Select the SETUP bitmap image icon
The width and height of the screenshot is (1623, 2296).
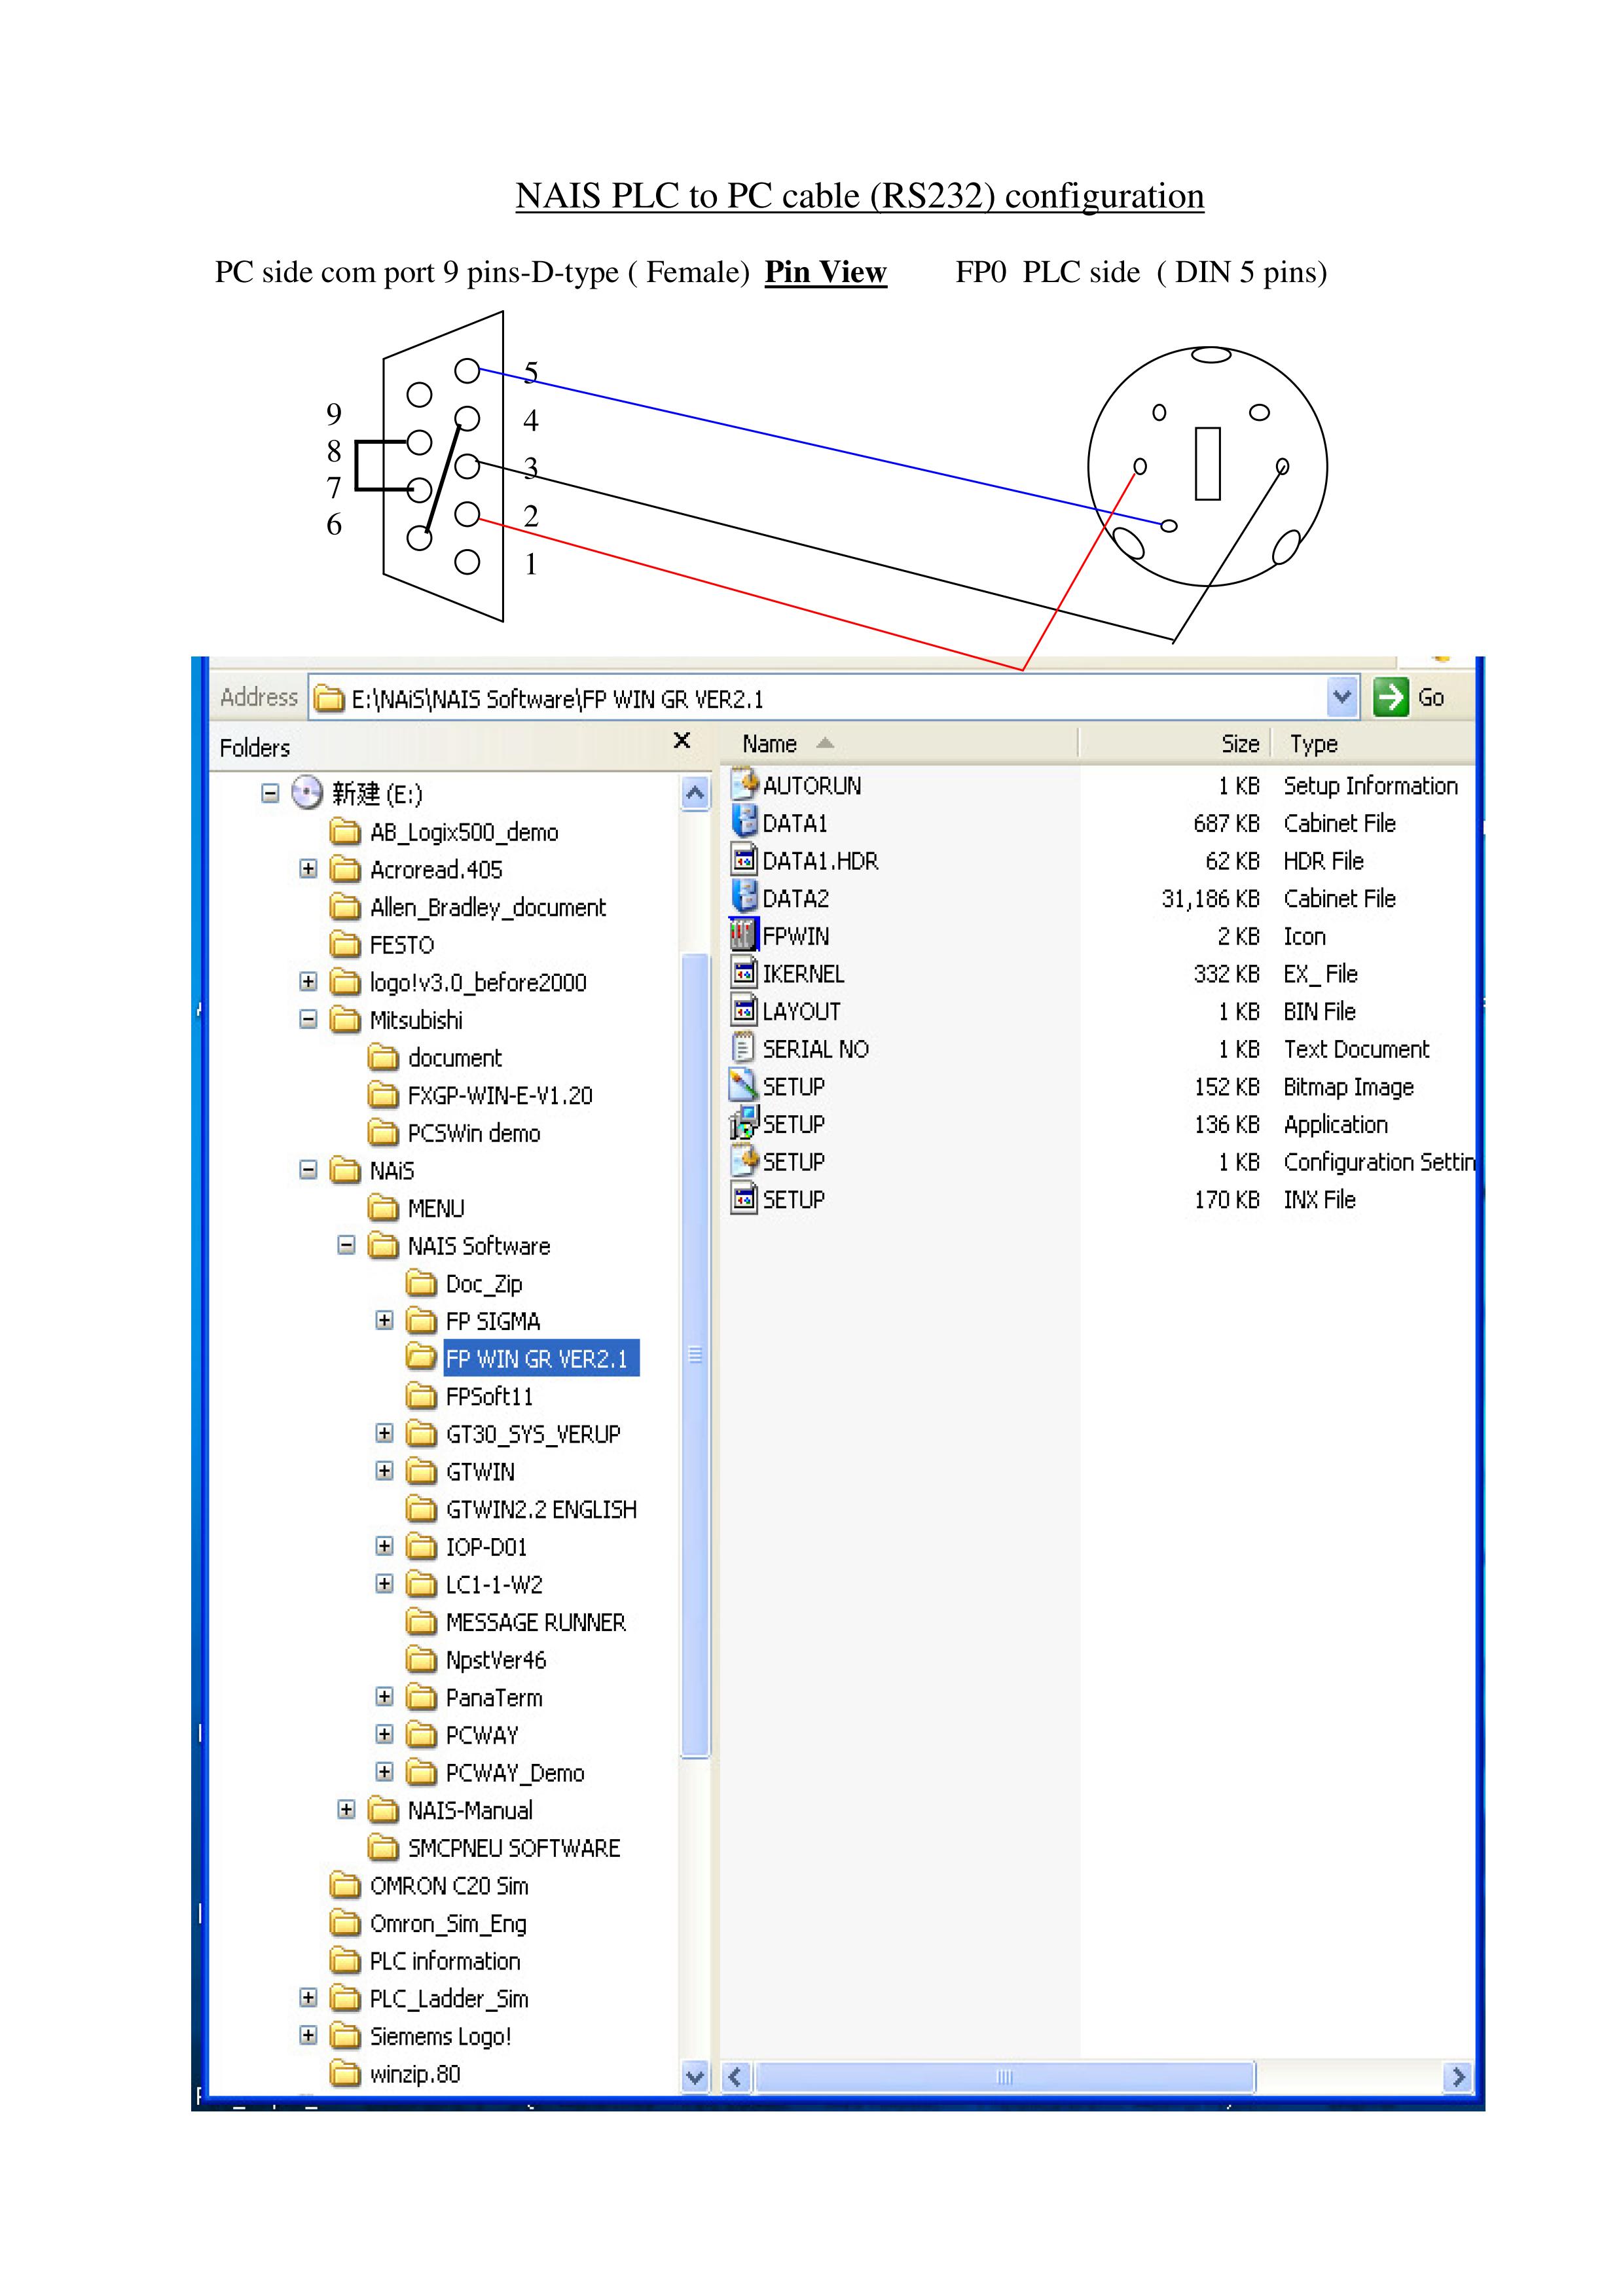(743, 1085)
